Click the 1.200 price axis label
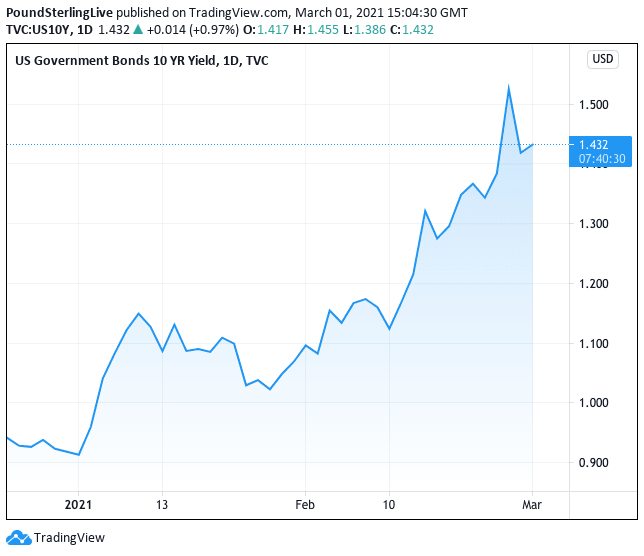644x556 pixels. pos(593,284)
